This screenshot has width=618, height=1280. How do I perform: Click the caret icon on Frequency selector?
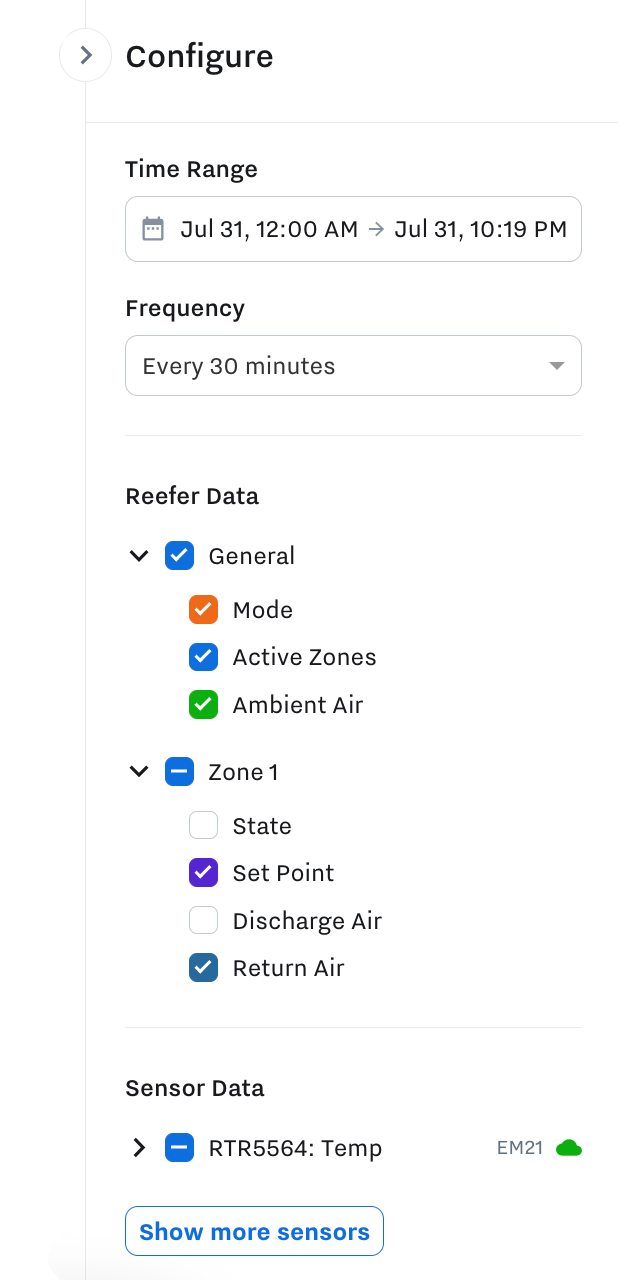(556, 366)
